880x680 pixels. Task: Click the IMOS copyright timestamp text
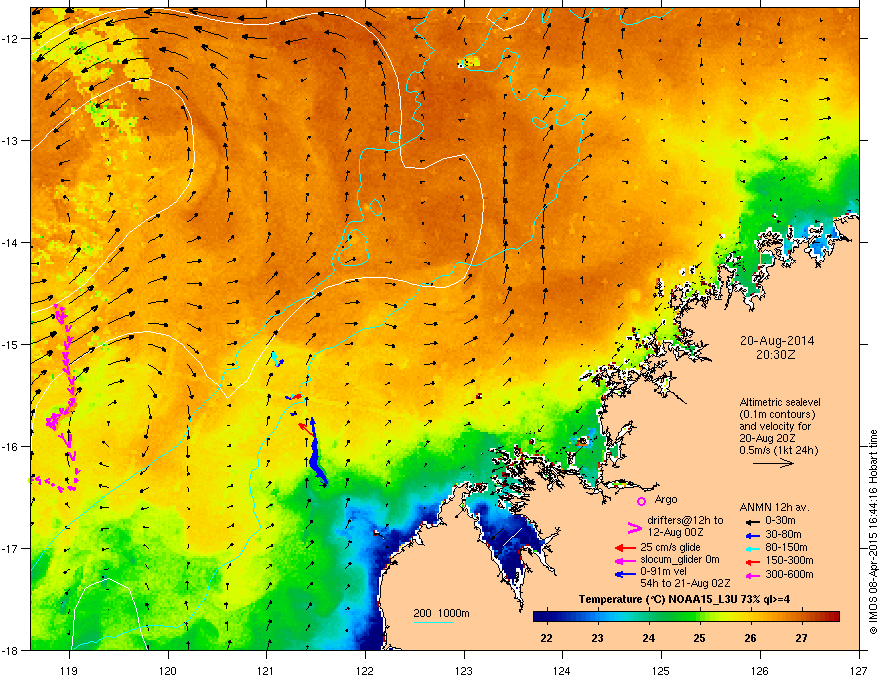[x=873, y=532]
